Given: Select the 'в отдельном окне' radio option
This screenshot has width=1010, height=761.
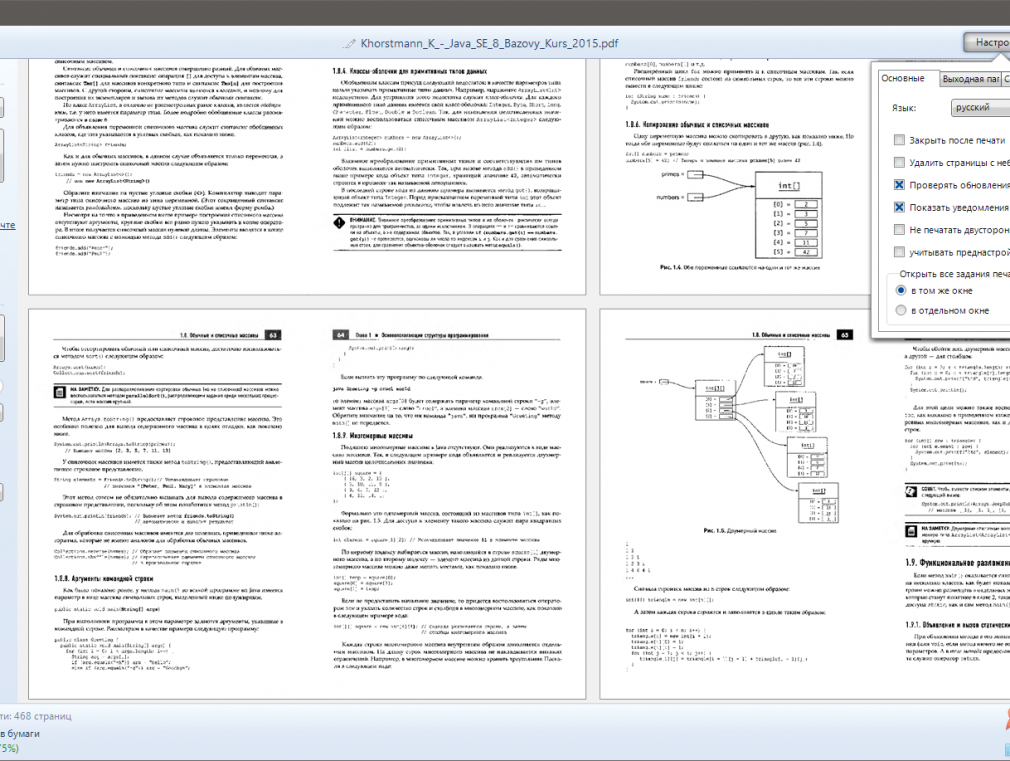Looking at the screenshot, I should click(901, 311).
